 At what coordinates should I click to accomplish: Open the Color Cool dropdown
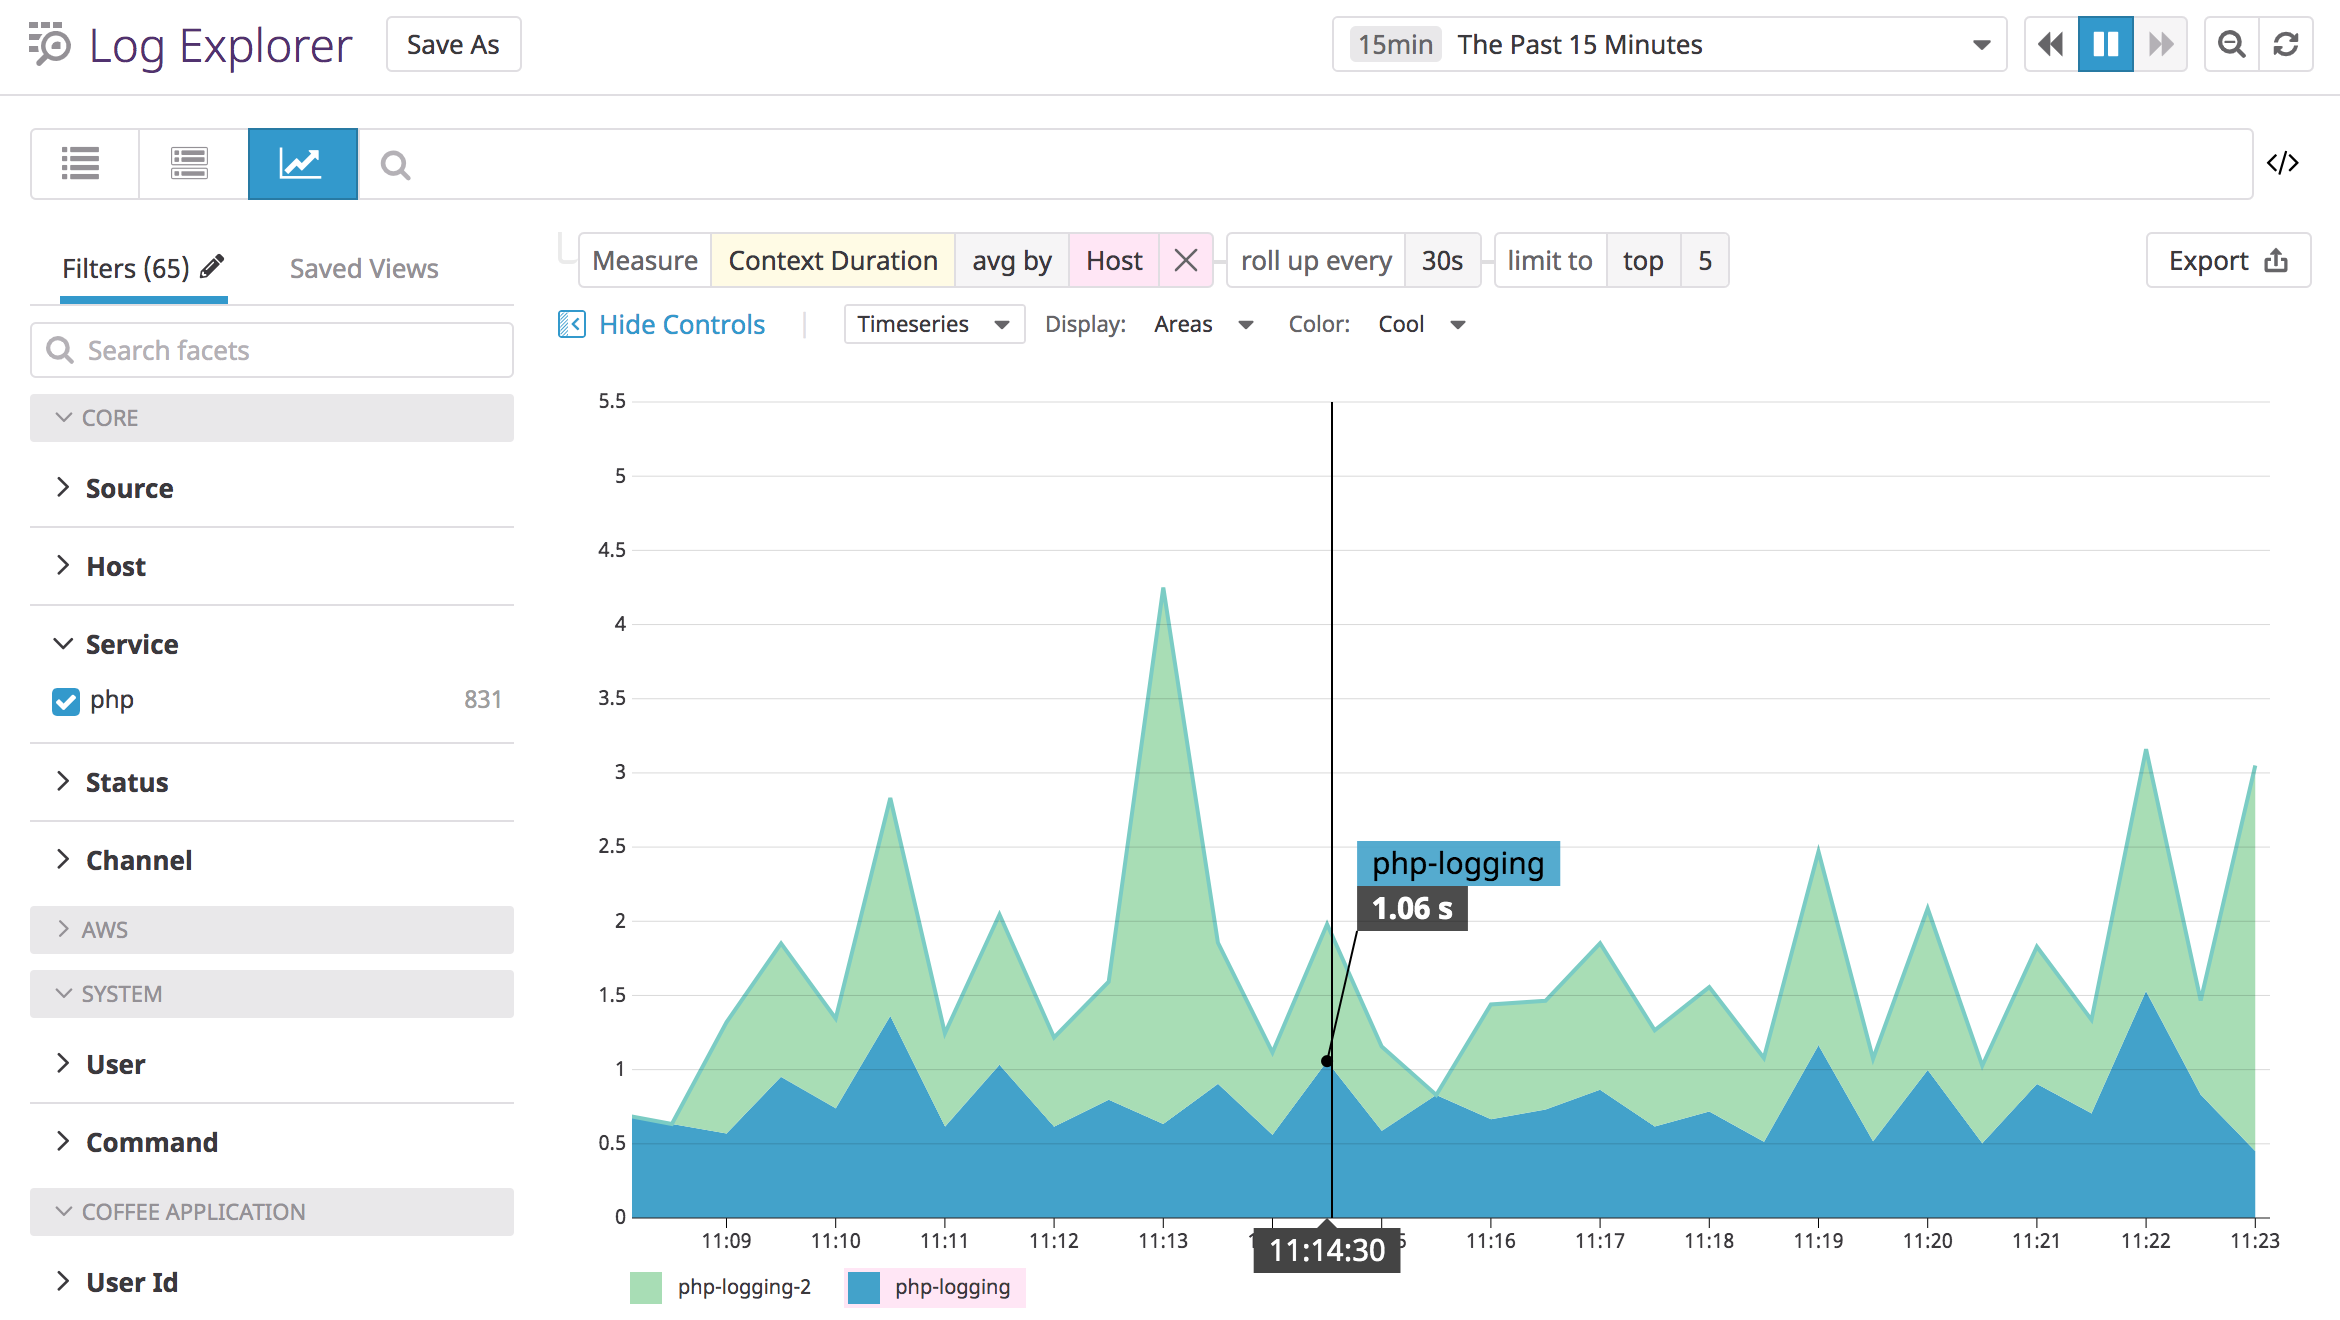[1420, 323]
